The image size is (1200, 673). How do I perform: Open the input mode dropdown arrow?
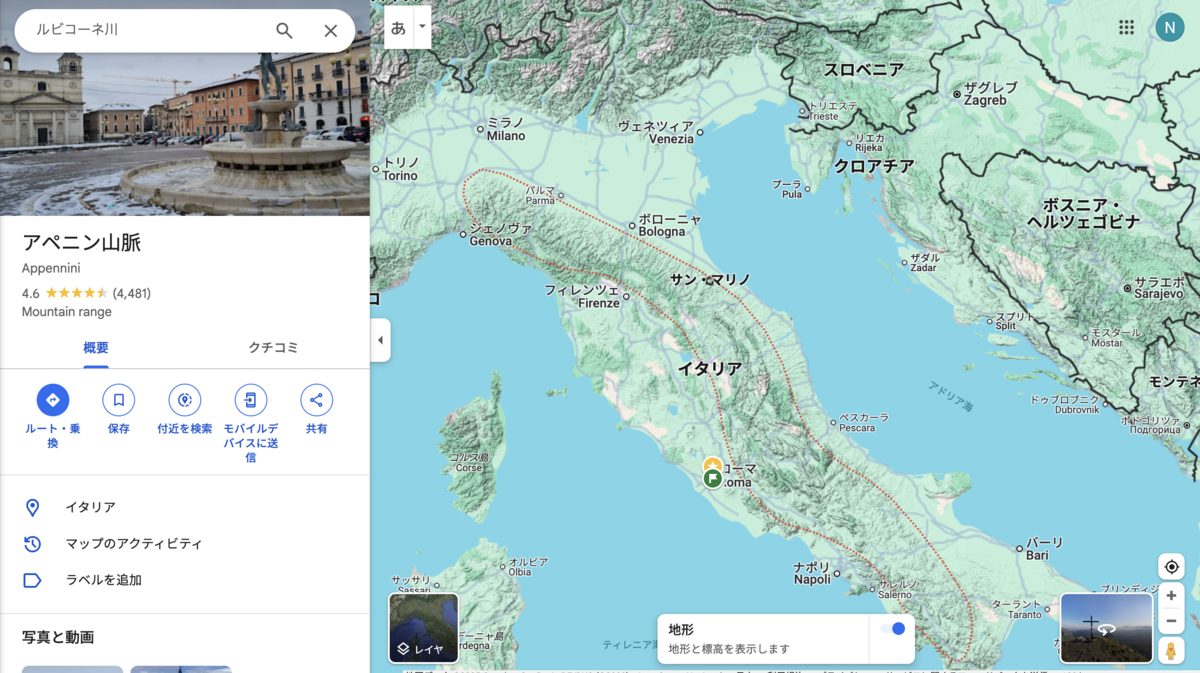[422, 27]
